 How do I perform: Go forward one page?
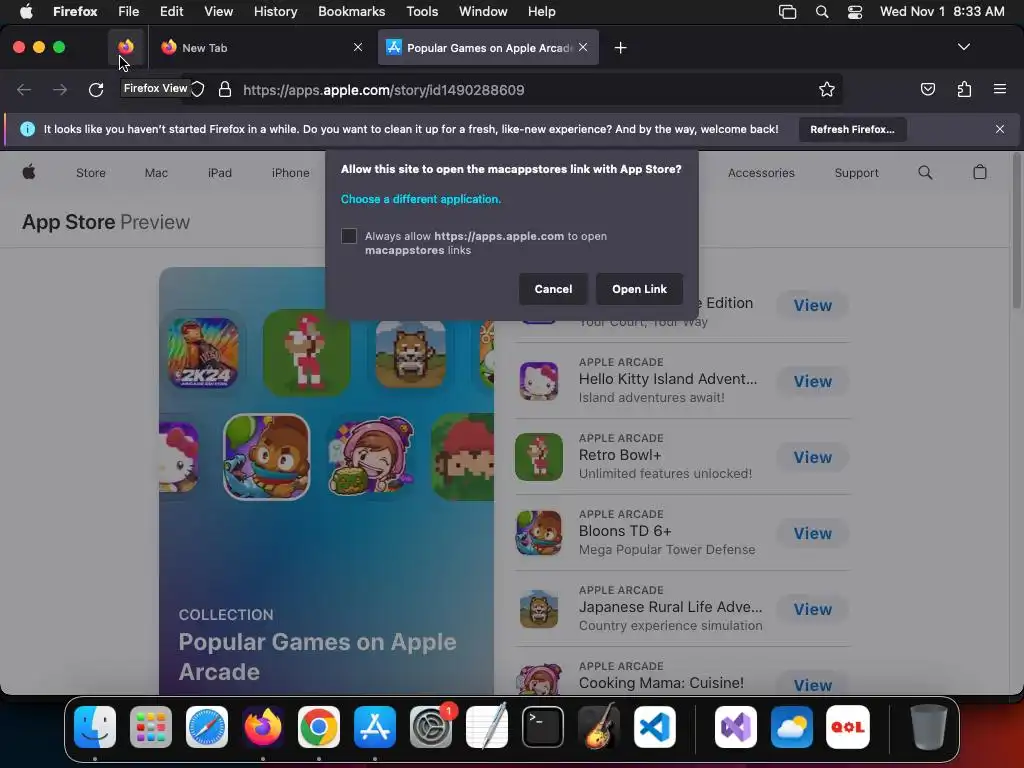(x=60, y=89)
